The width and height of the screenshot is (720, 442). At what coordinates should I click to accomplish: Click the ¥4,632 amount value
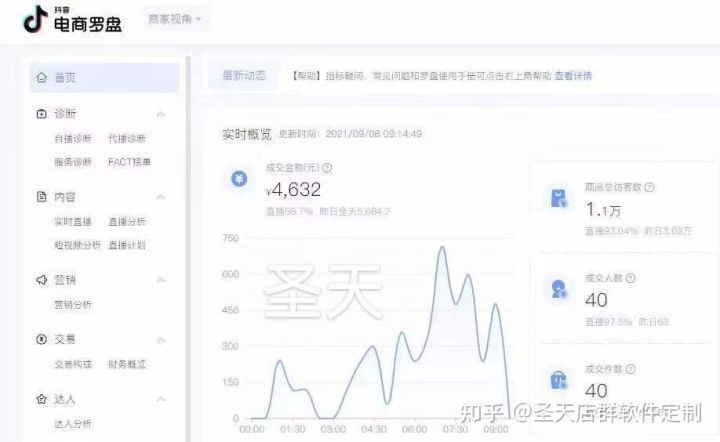(x=293, y=190)
